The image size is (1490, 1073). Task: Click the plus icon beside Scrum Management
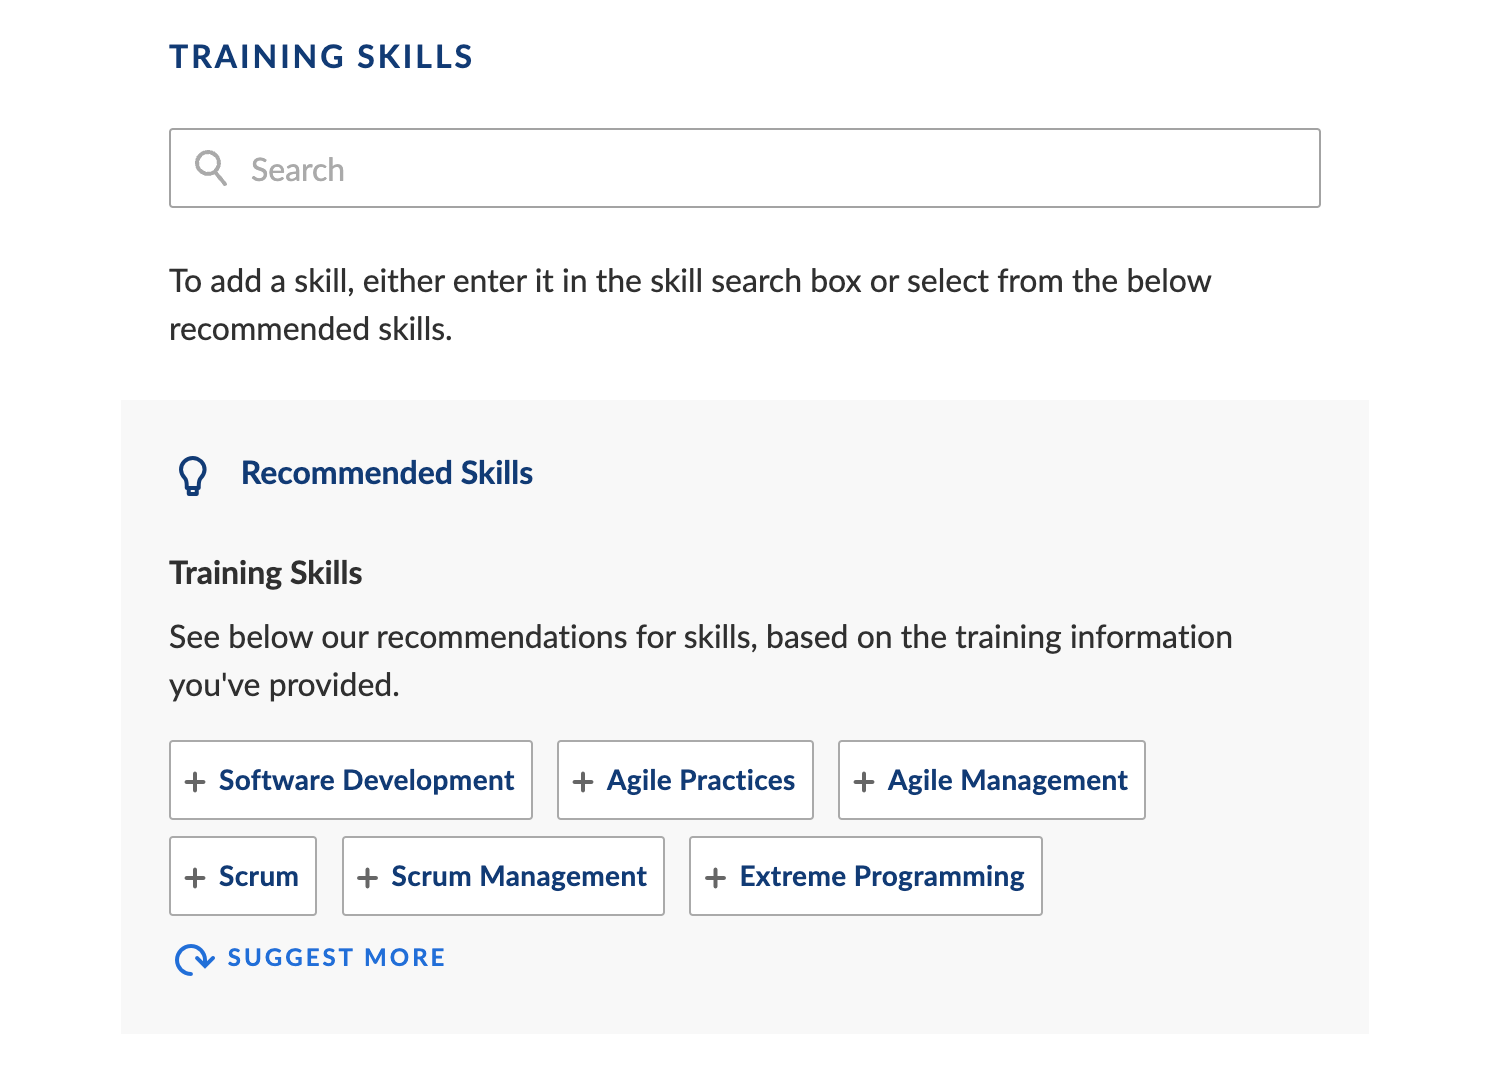click(x=368, y=878)
